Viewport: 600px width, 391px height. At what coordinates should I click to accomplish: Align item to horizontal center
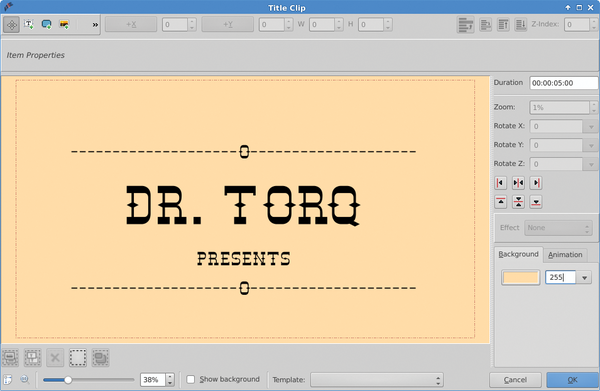[x=518, y=183]
